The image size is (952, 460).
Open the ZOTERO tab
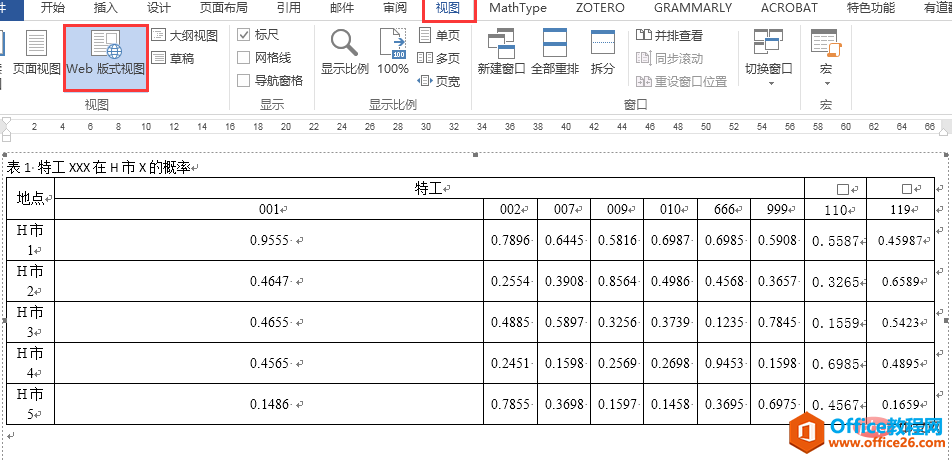pos(600,8)
